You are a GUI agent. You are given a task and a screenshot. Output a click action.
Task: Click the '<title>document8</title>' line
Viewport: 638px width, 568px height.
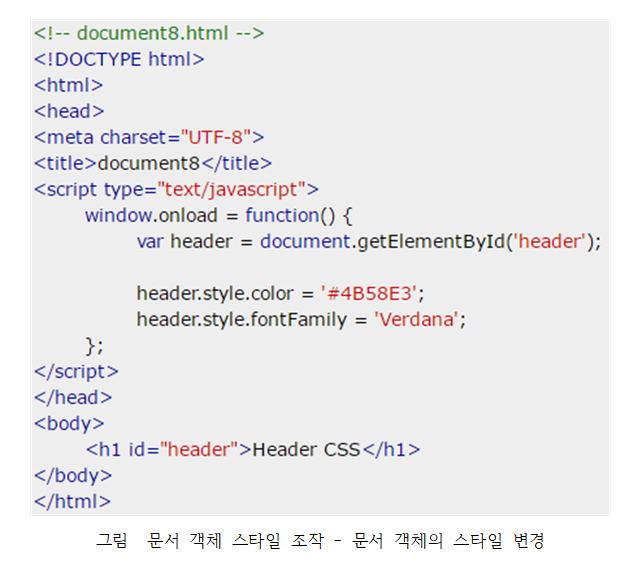click(153, 164)
